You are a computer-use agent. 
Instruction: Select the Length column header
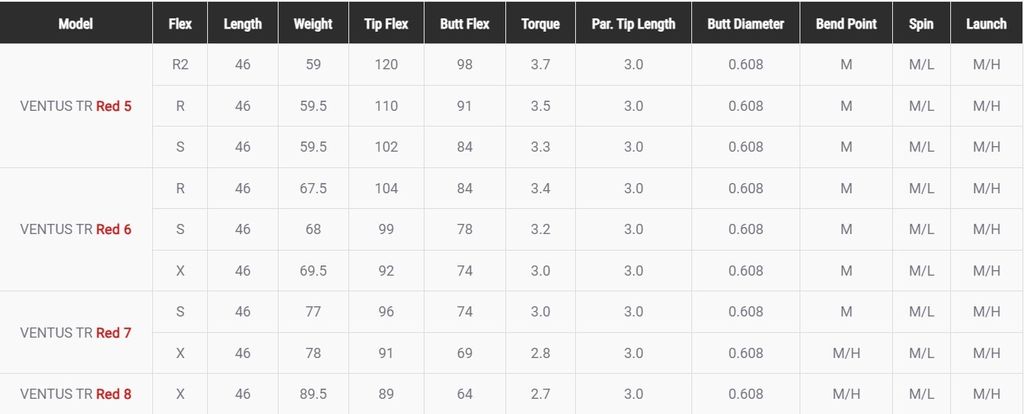(242, 24)
